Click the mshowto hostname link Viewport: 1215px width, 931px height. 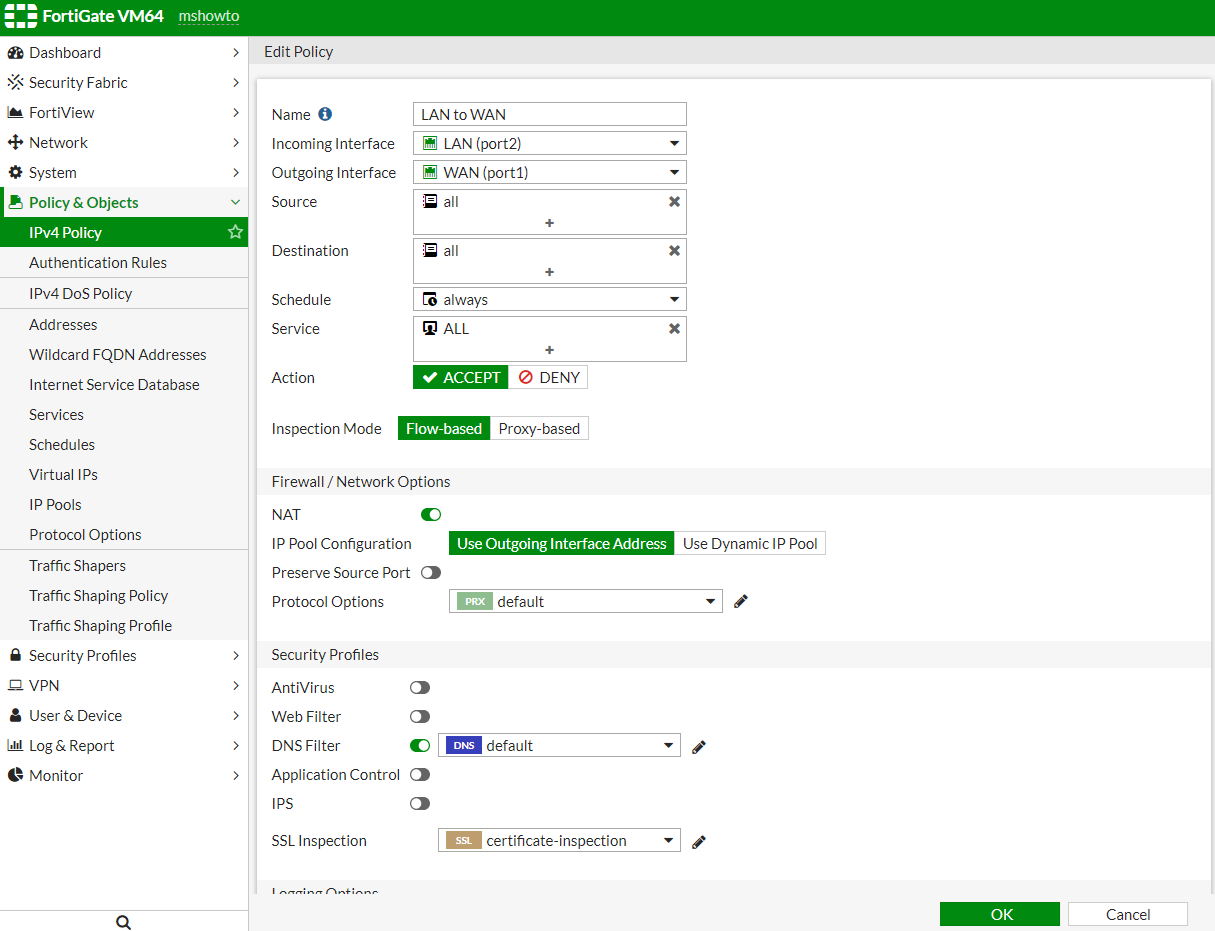point(209,17)
